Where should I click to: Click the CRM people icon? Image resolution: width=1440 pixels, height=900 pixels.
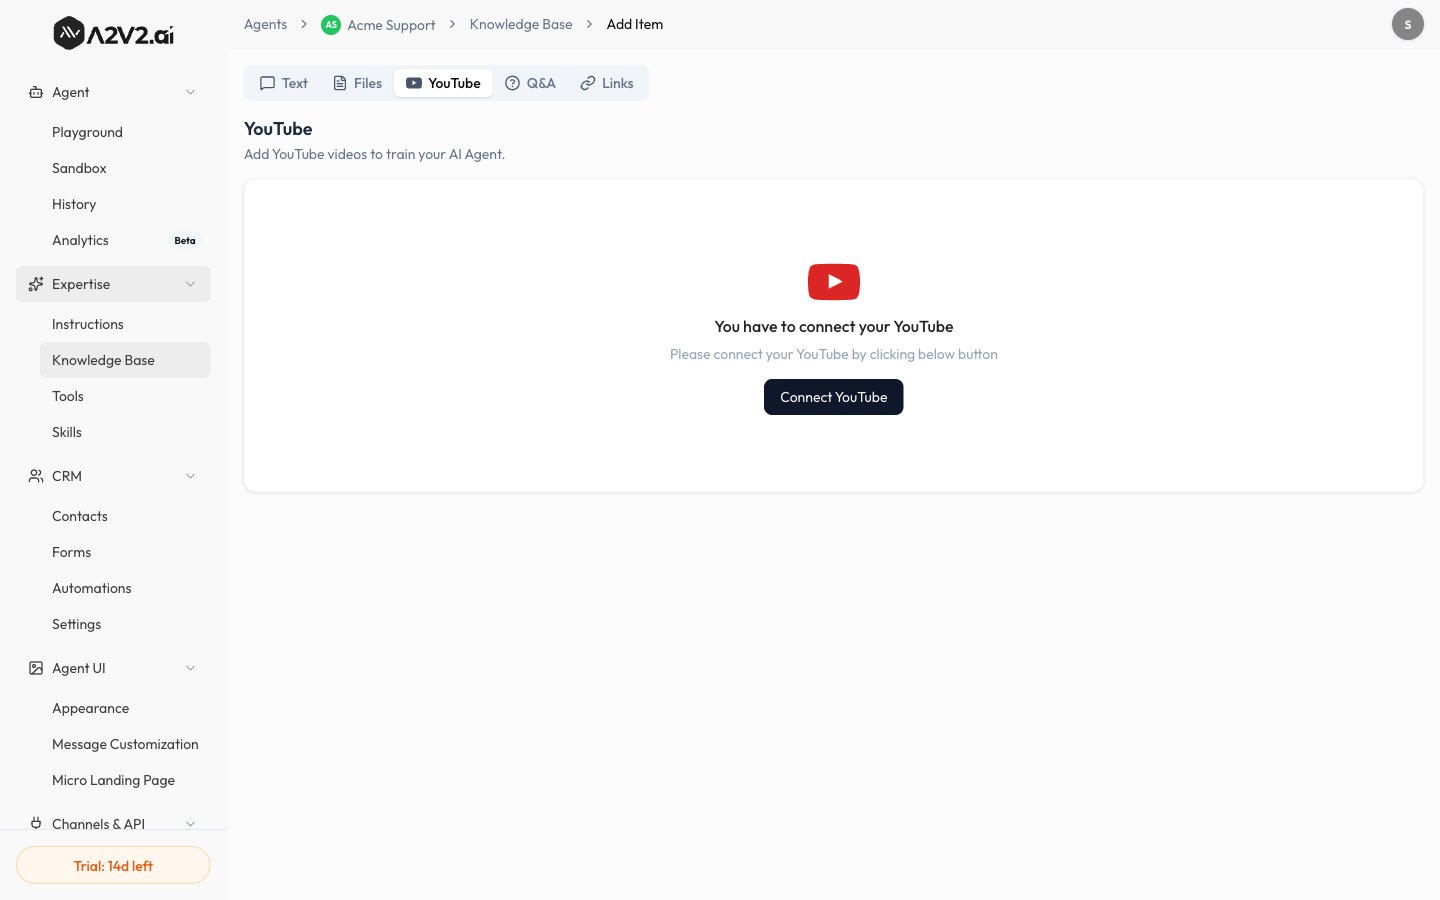click(x=36, y=476)
